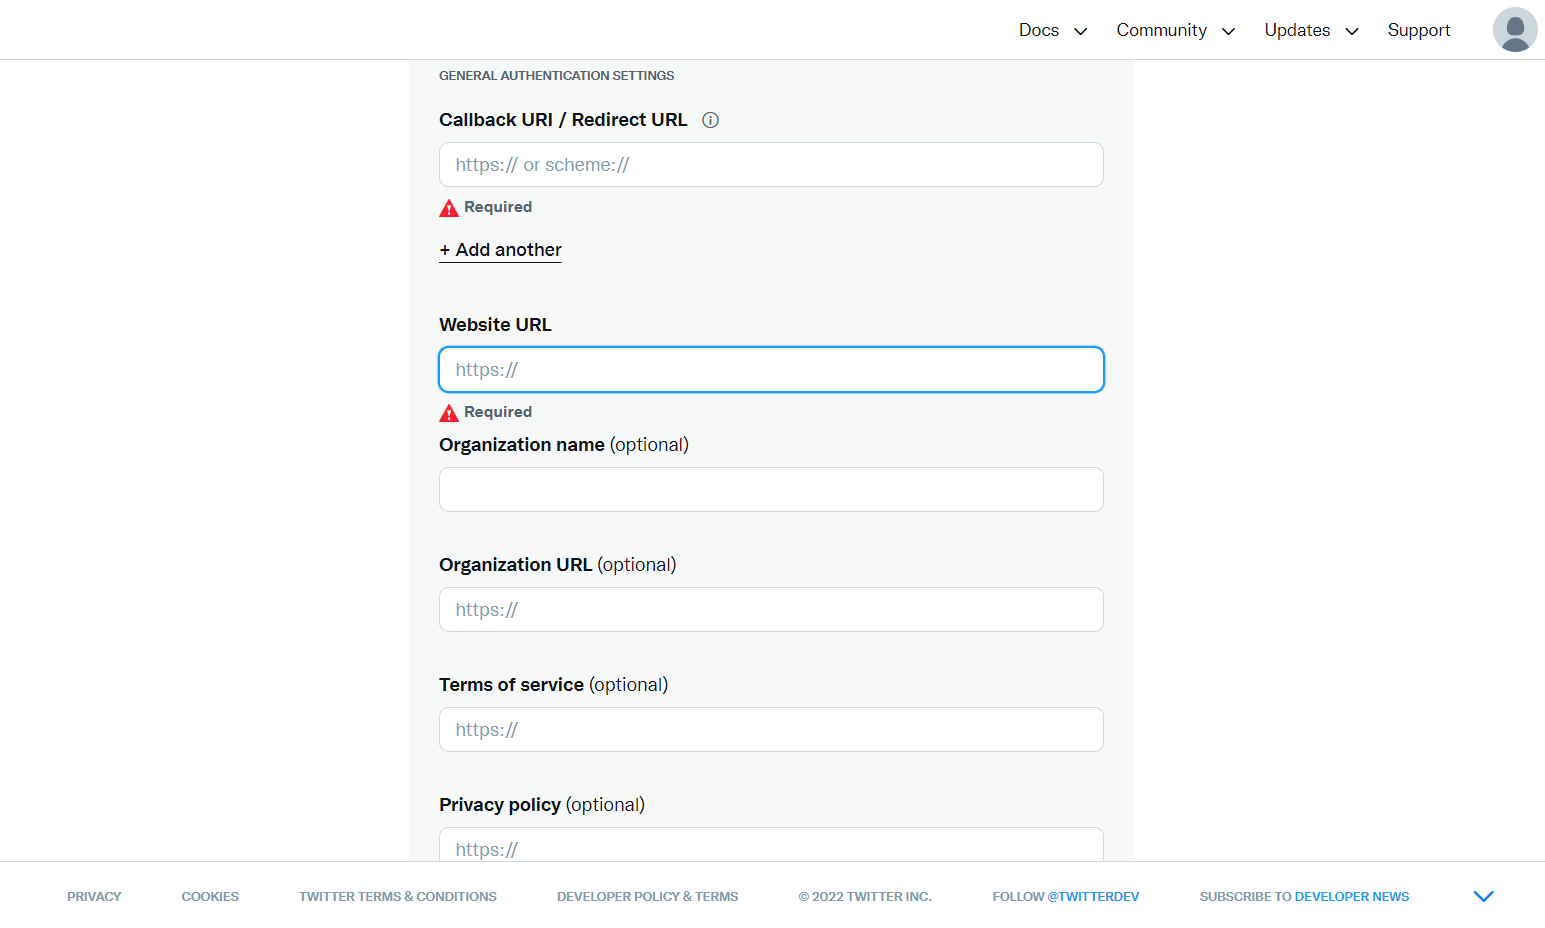This screenshot has height=928, width=1545.
Task: Expand the footer chevron arrow
Action: (x=1483, y=896)
